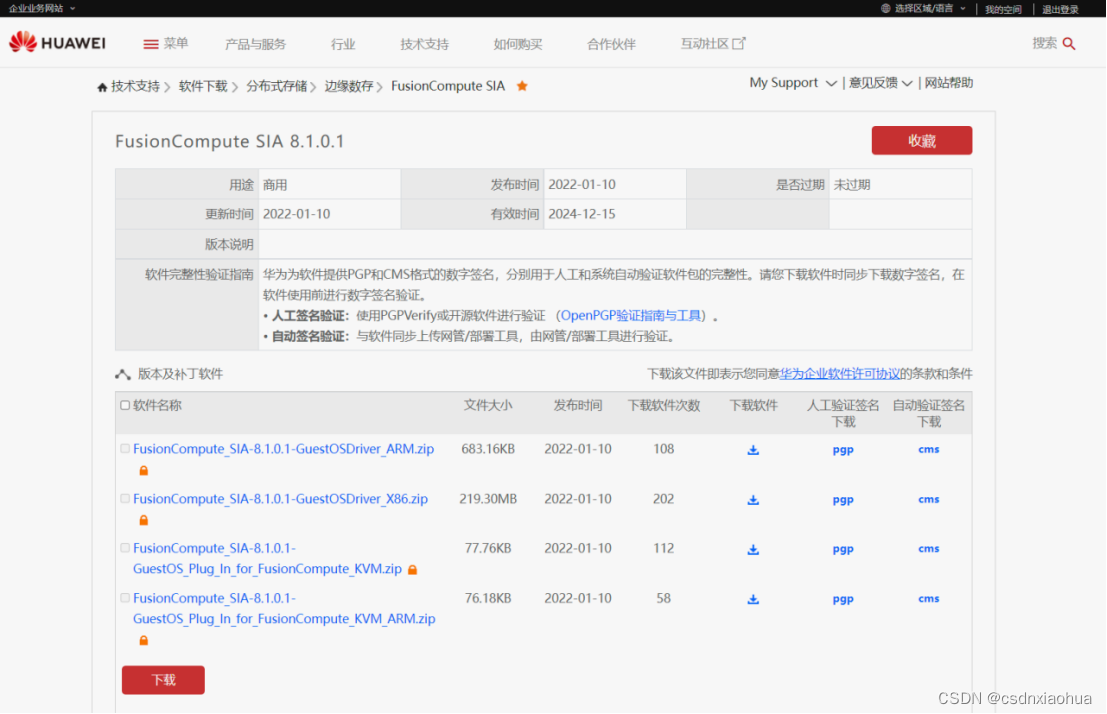Click the download count 202 cell
This screenshot has height=714, width=1107.
point(663,499)
